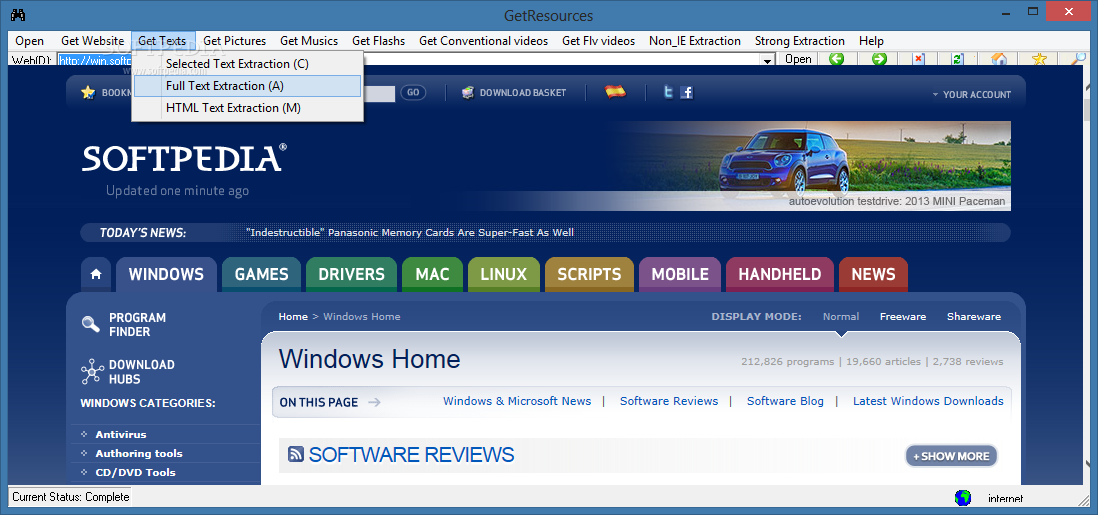1098x515 pixels.
Task: Click the green Refresh page icon
Action: 957,60
